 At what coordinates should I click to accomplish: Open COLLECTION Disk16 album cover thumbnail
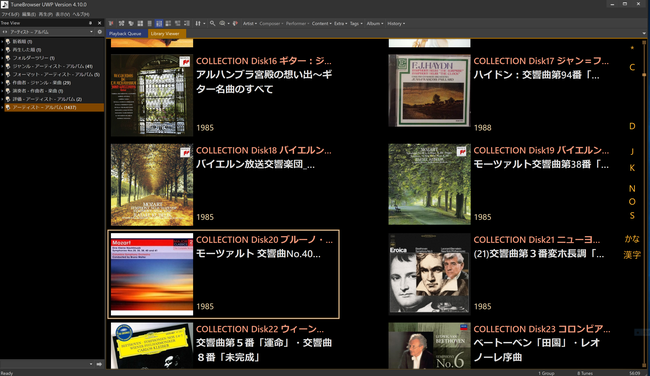pos(152,95)
